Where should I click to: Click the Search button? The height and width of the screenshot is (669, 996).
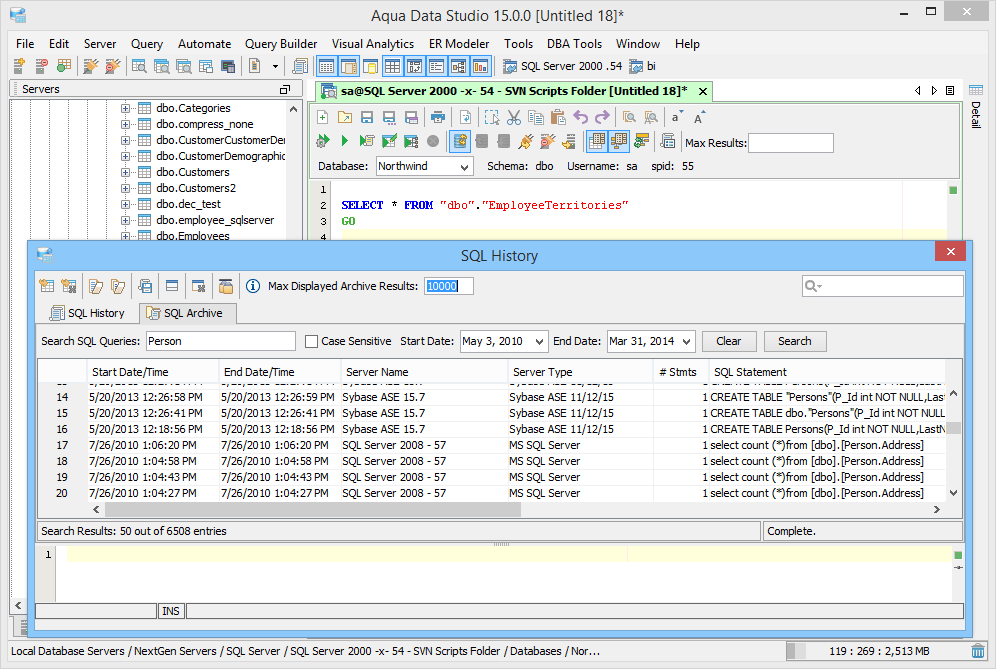pyautogui.click(x=795, y=341)
